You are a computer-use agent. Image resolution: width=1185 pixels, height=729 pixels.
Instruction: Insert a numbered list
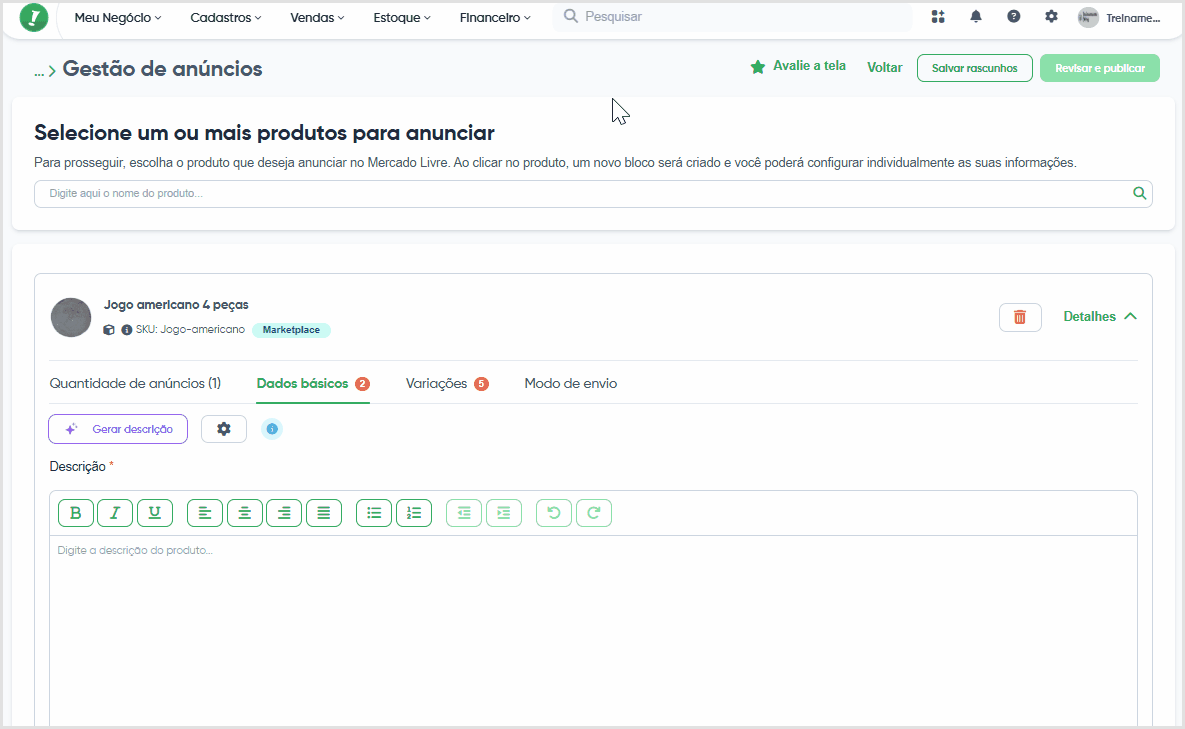click(x=414, y=513)
